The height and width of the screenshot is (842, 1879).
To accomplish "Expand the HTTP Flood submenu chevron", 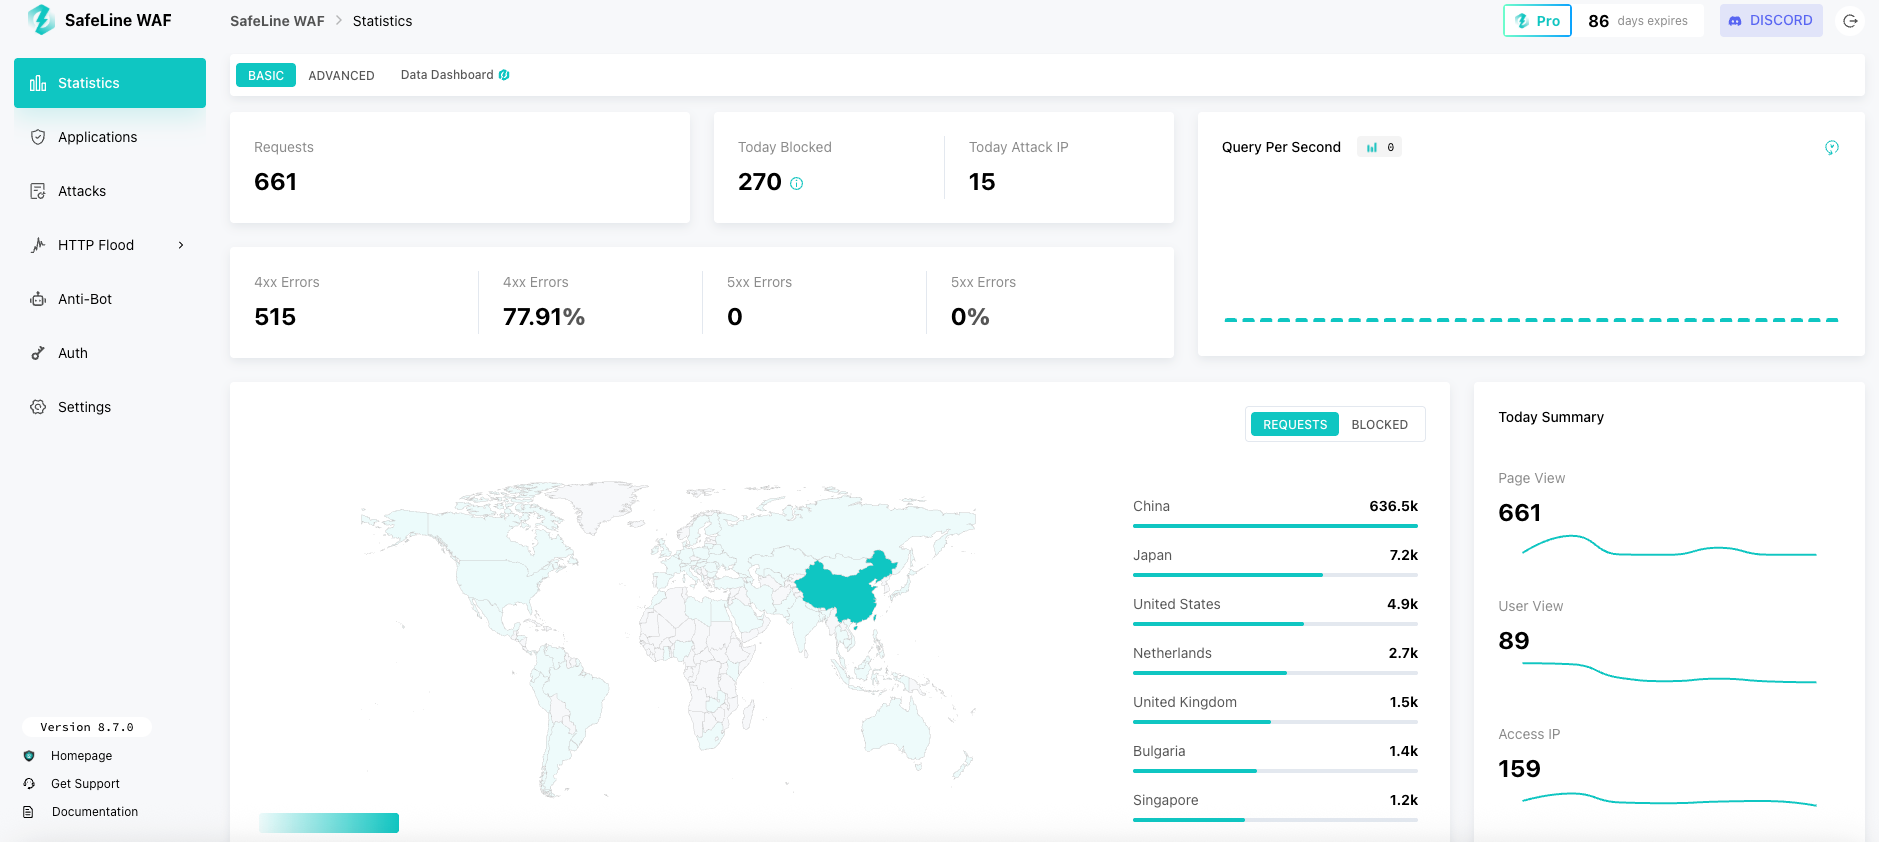I will point(181,245).
